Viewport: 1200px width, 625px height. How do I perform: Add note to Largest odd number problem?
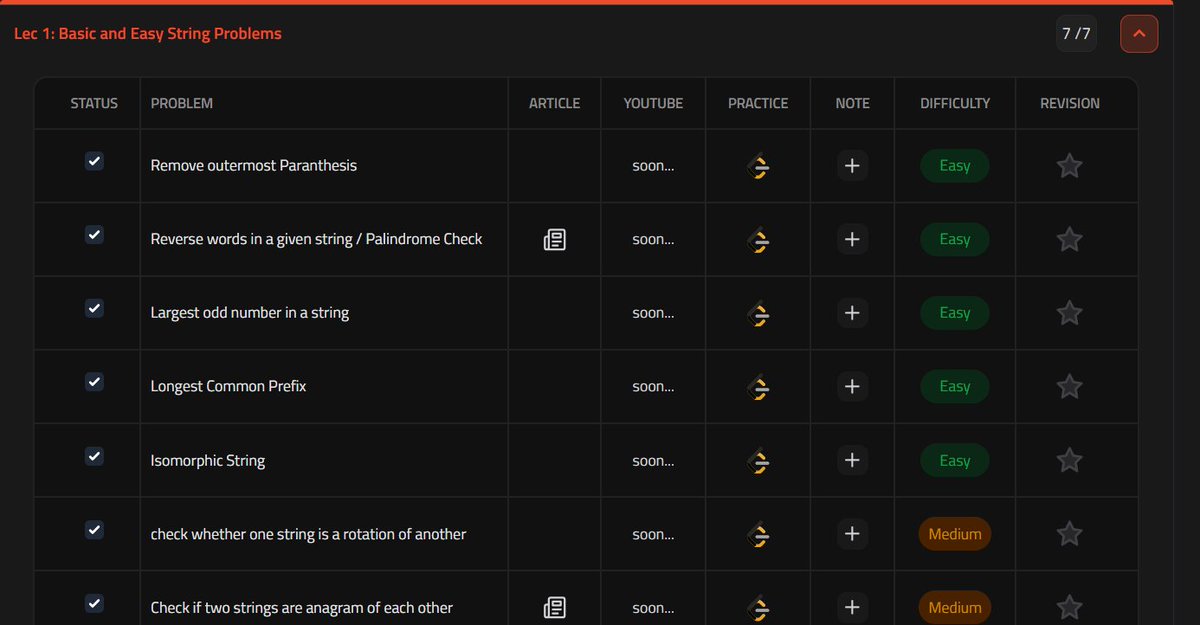(x=852, y=313)
